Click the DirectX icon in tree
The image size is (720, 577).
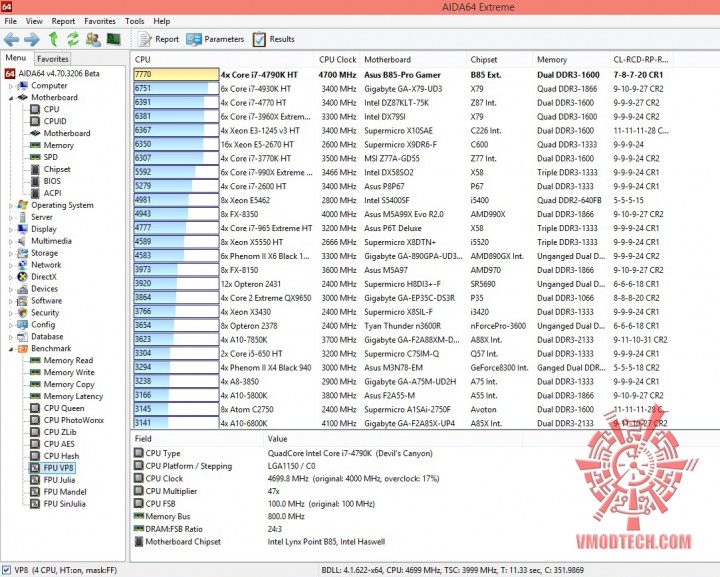tap(22, 277)
